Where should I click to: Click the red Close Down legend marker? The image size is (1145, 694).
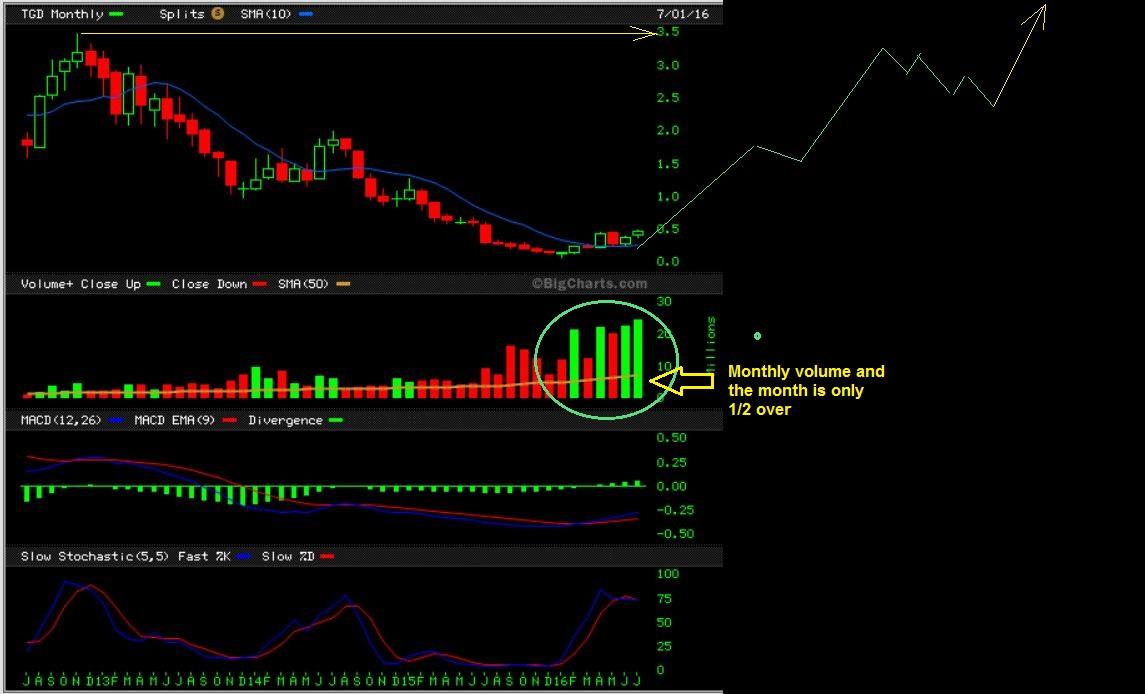[x=260, y=284]
